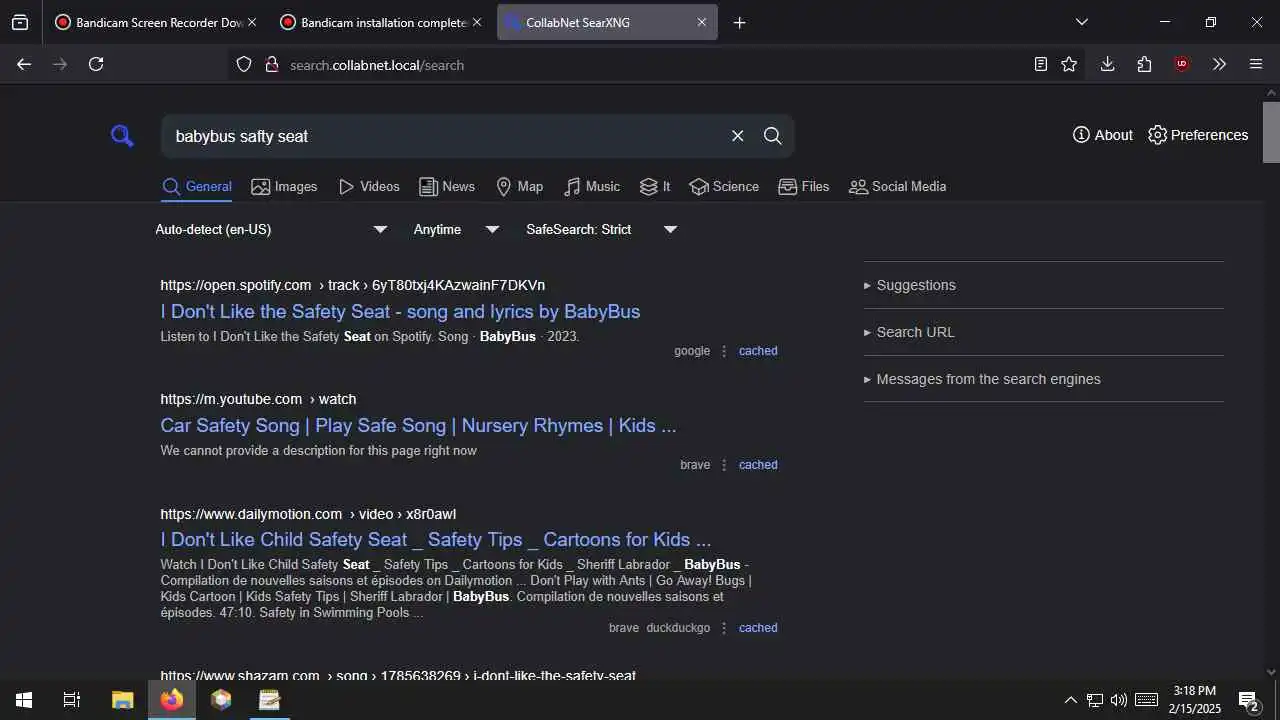This screenshot has height=720, width=1280.
Task: Click the tracking protection shield icon
Action: pyautogui.click(x=244, y=64)
